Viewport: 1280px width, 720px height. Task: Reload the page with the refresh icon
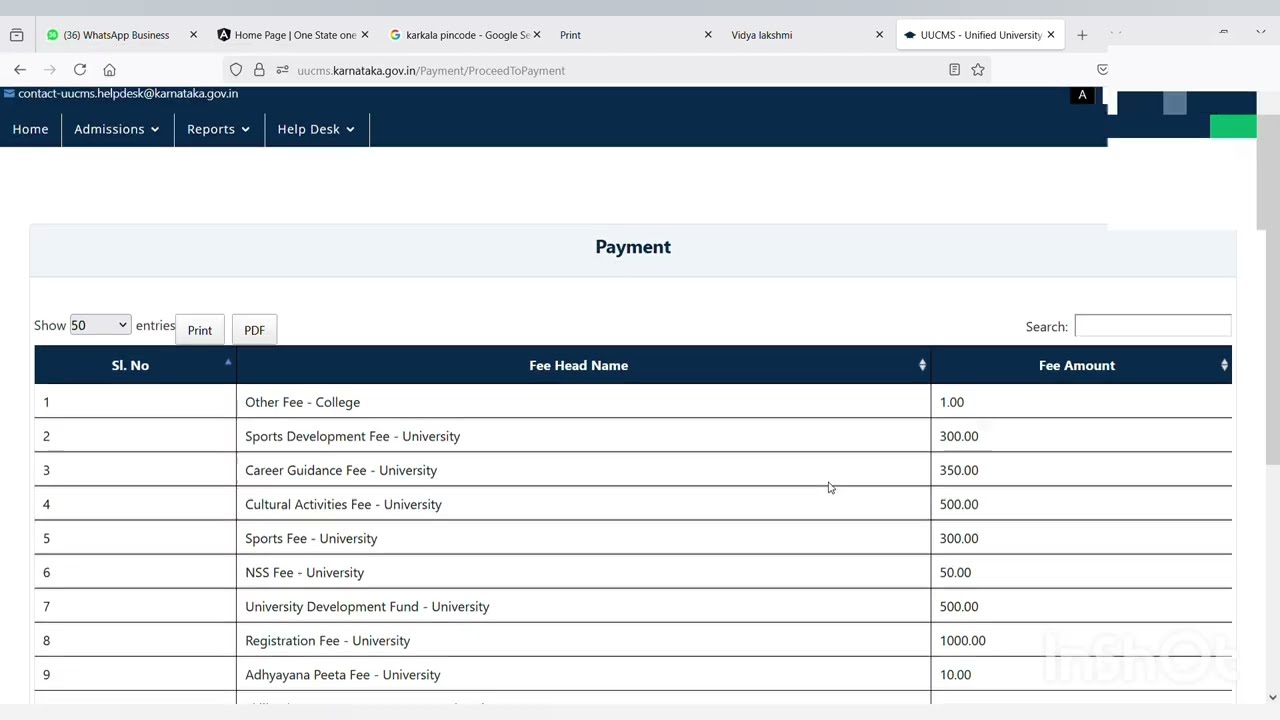[x=80, y=70]
